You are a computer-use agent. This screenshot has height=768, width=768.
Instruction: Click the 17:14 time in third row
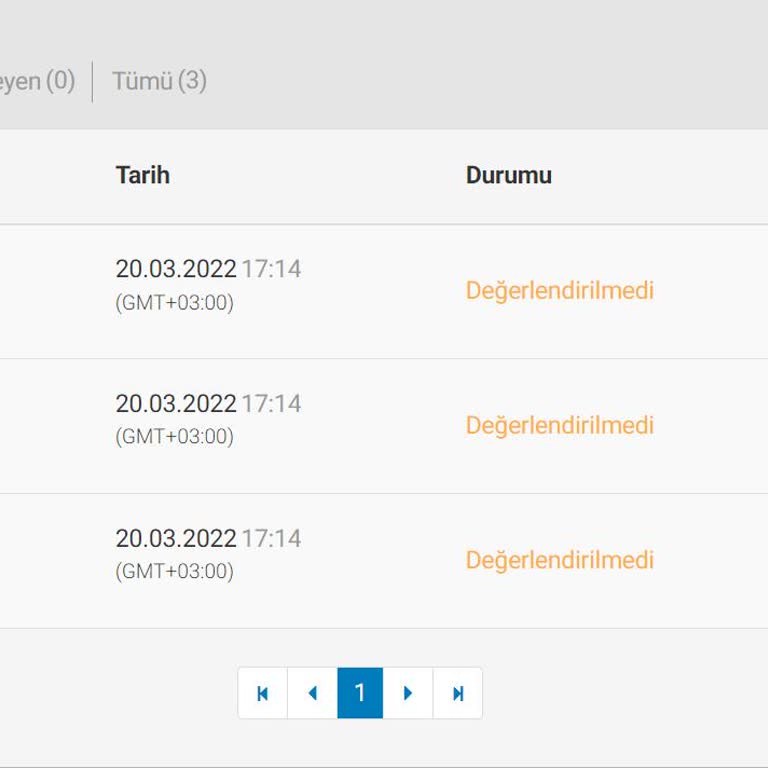(271, 539)
